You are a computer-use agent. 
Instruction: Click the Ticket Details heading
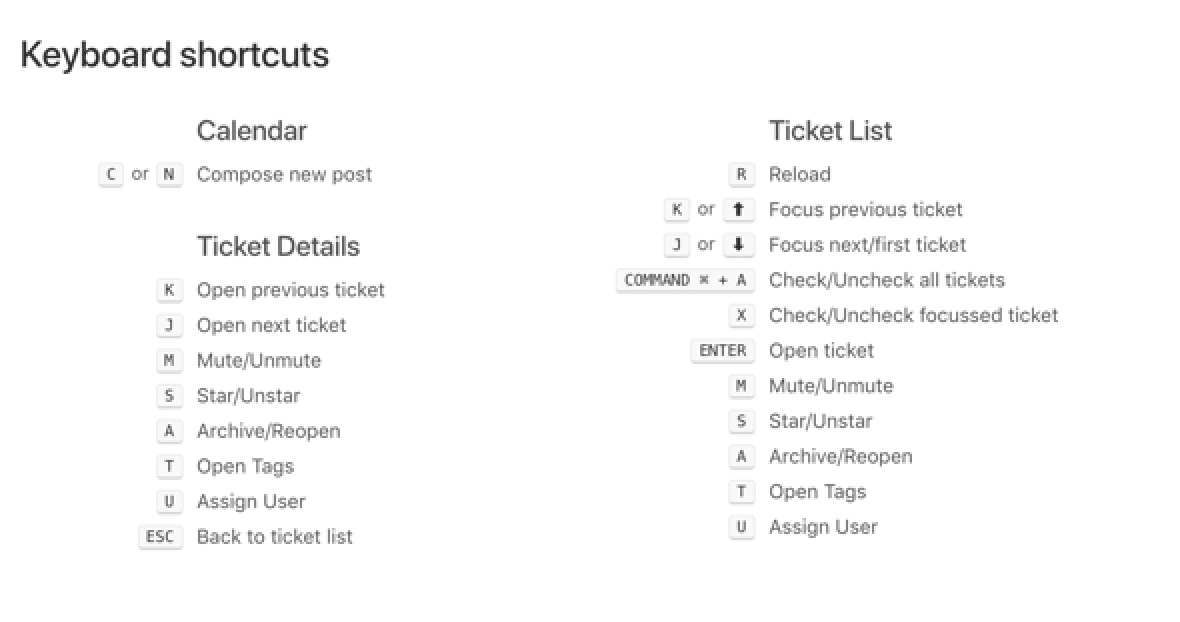(278, 247)
